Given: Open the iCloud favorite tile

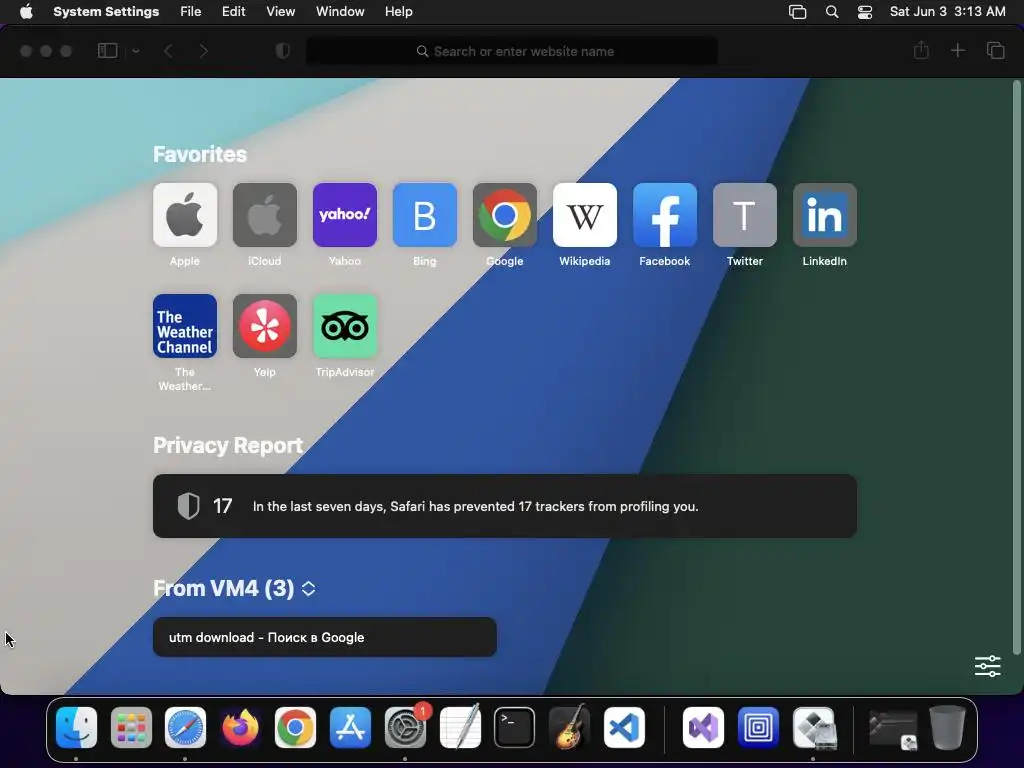Looking at the screenshot, I should tap(264, 215).
